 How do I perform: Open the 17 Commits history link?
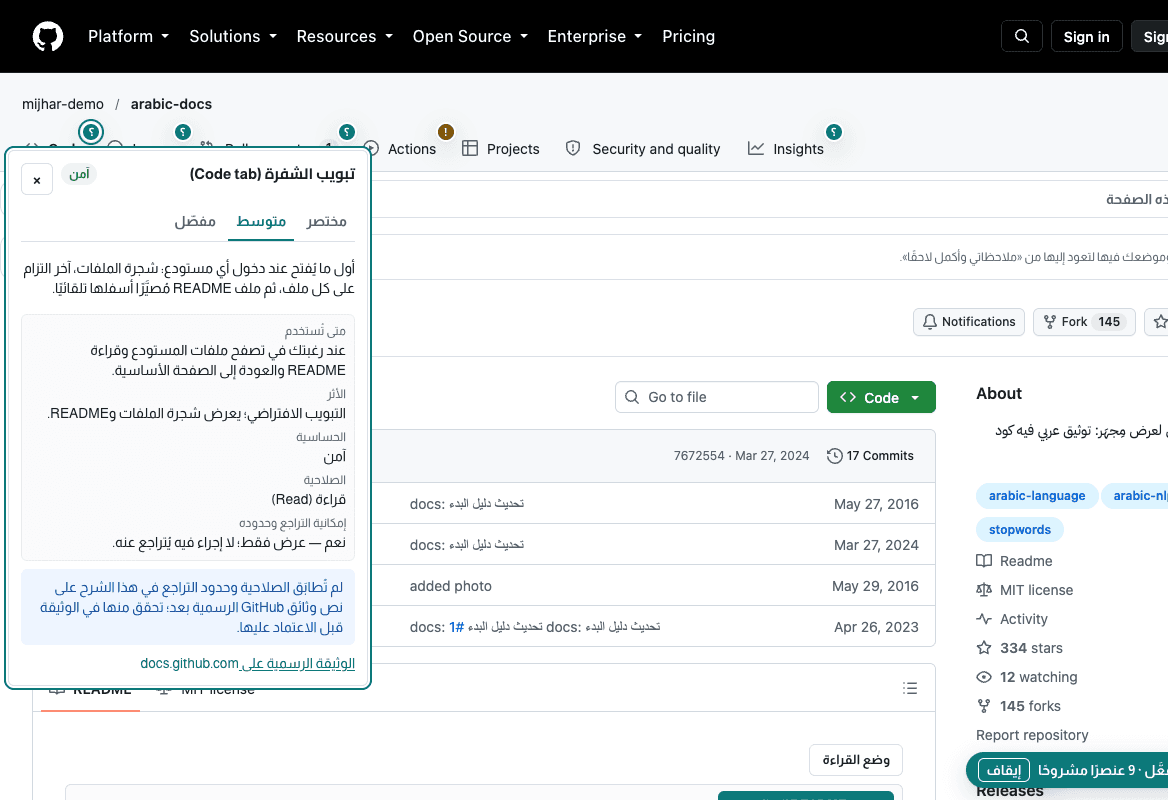870,456
